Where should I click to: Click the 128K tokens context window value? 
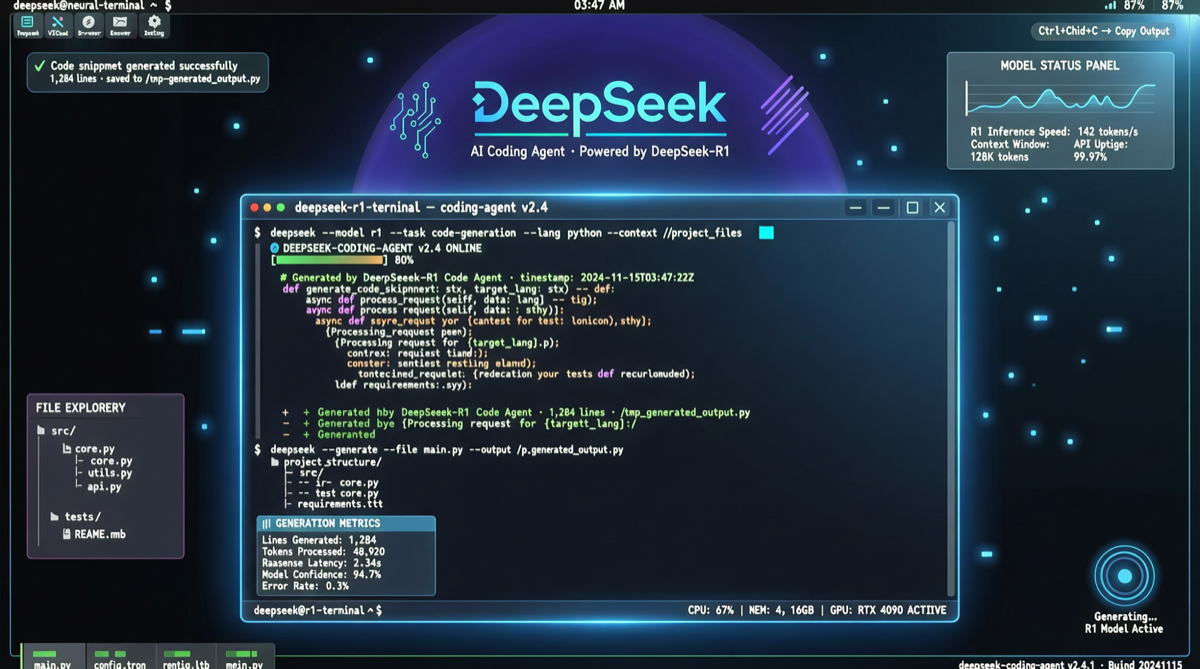pyautogui.click(x=999, y=158)
